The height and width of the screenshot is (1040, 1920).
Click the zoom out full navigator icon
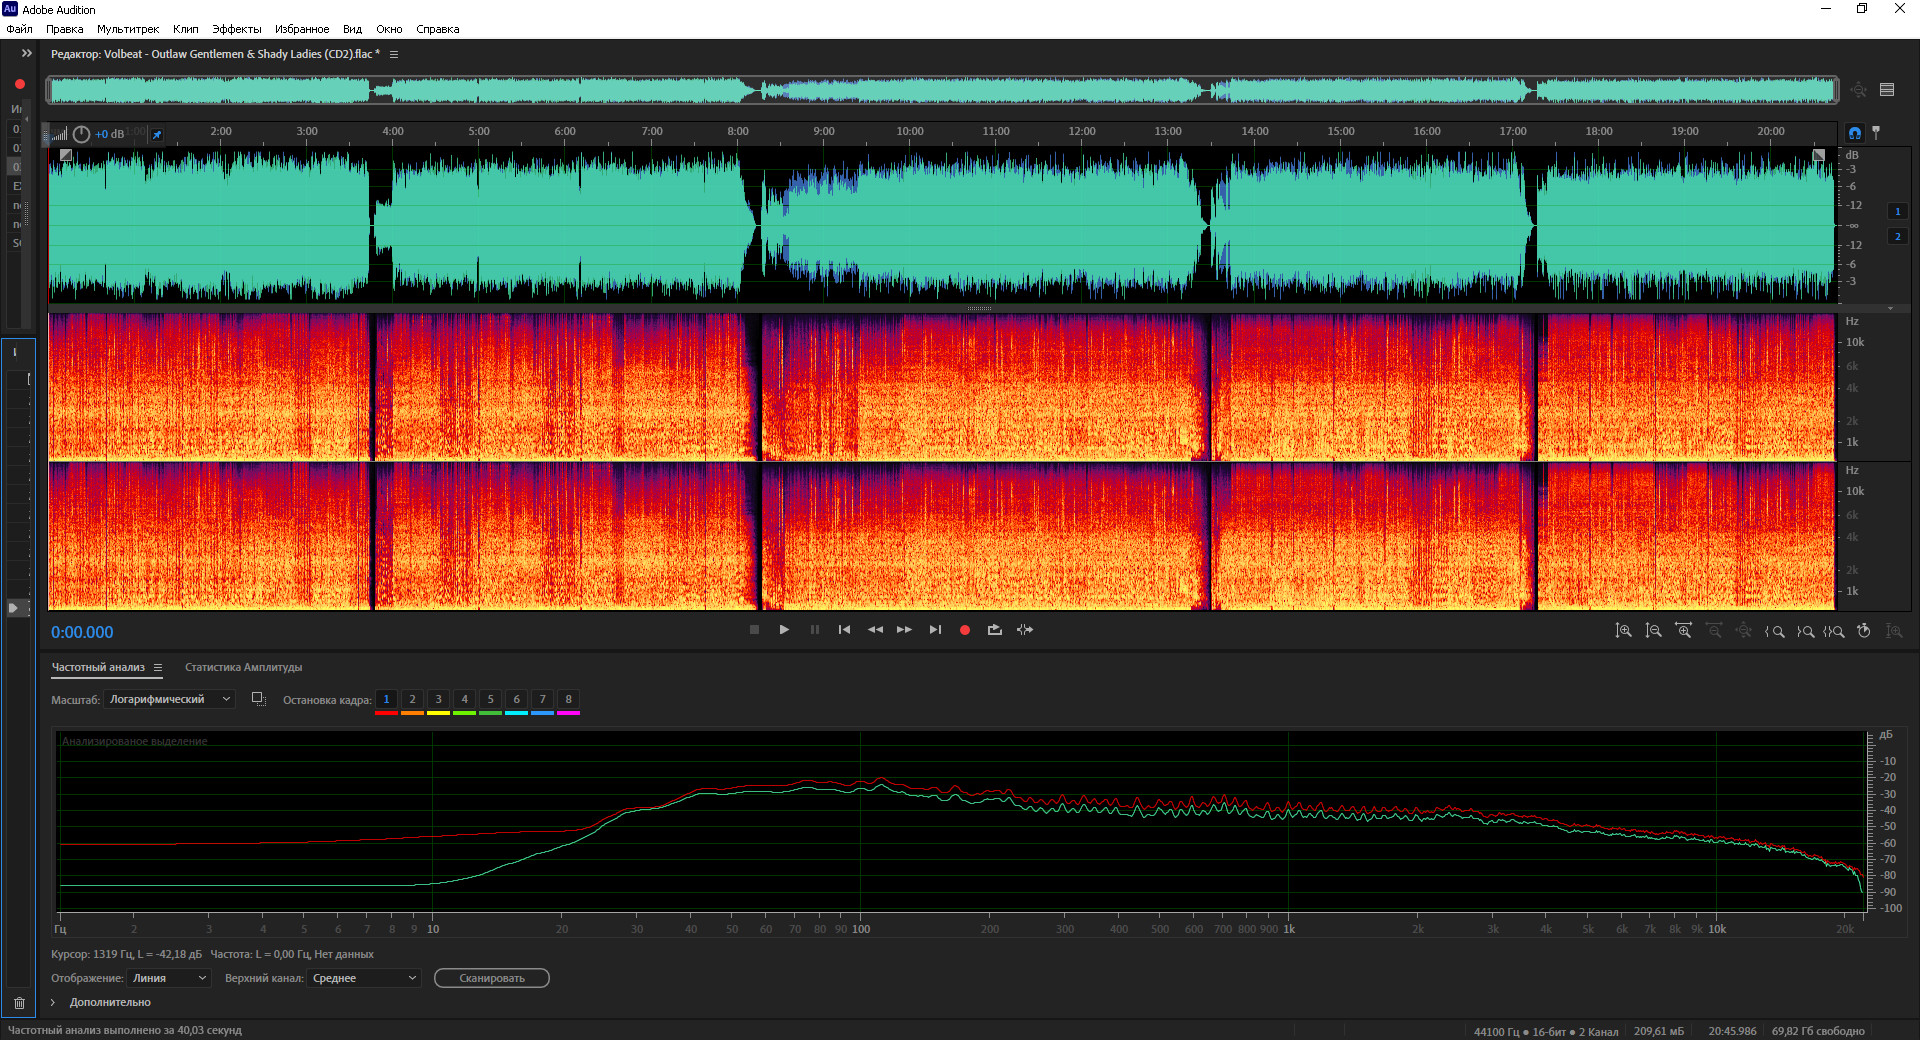1858,90
